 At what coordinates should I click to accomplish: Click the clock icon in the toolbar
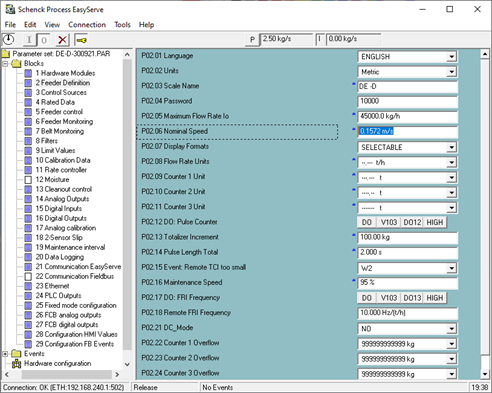pos(9,40)
